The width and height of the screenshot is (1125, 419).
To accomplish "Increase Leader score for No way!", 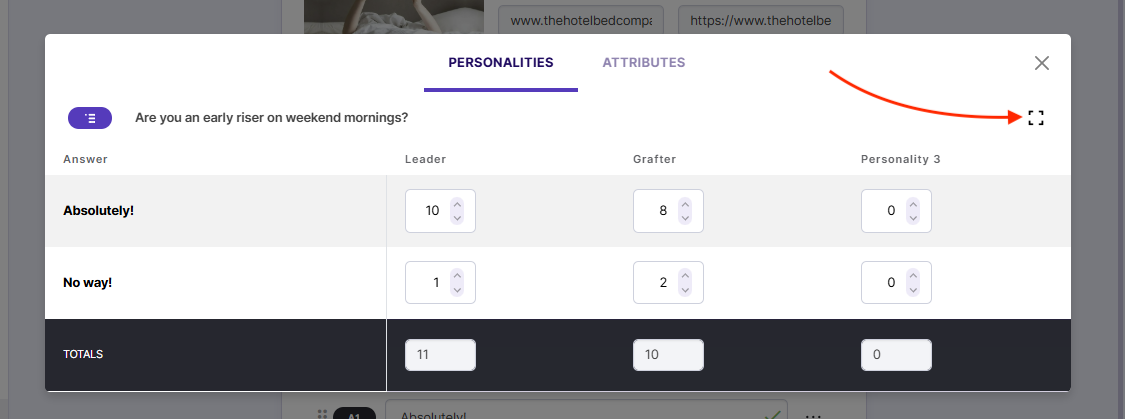I will click(x=457, y=276).
